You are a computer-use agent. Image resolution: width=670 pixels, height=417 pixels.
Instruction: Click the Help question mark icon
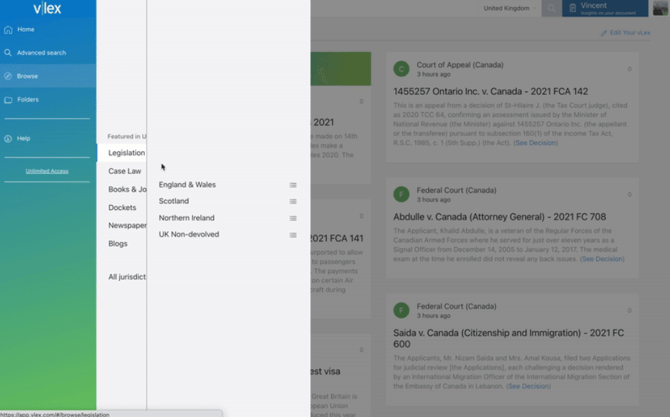tap(8, 138)
